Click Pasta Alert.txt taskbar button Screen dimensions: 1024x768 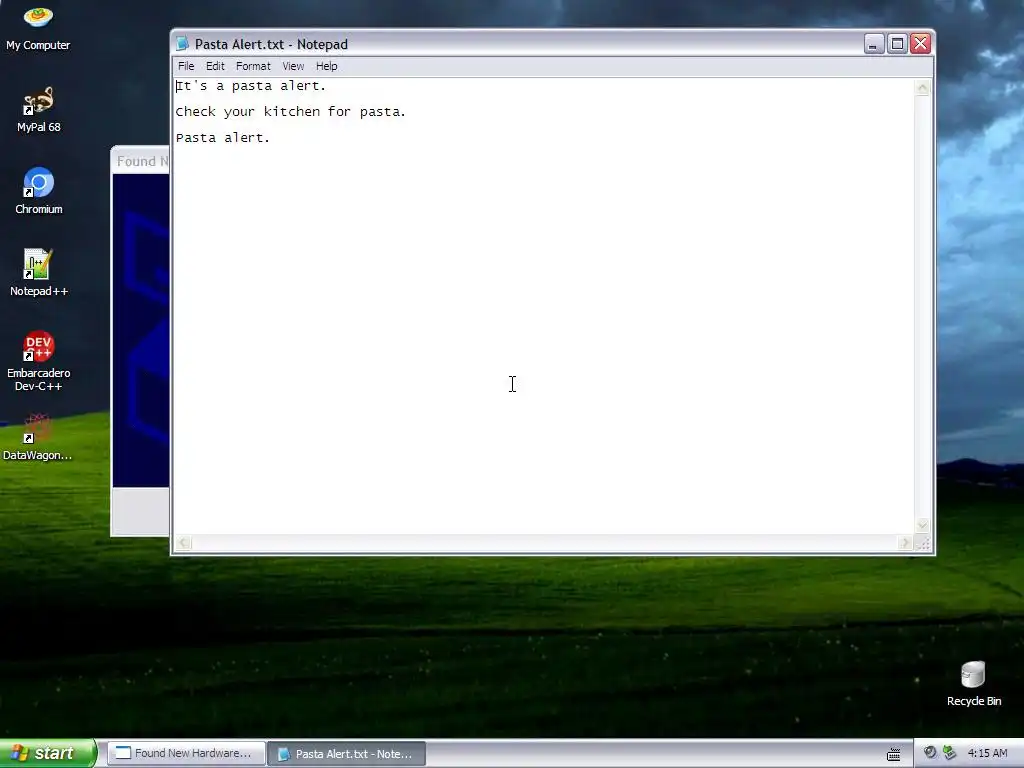tap(347, 754)
